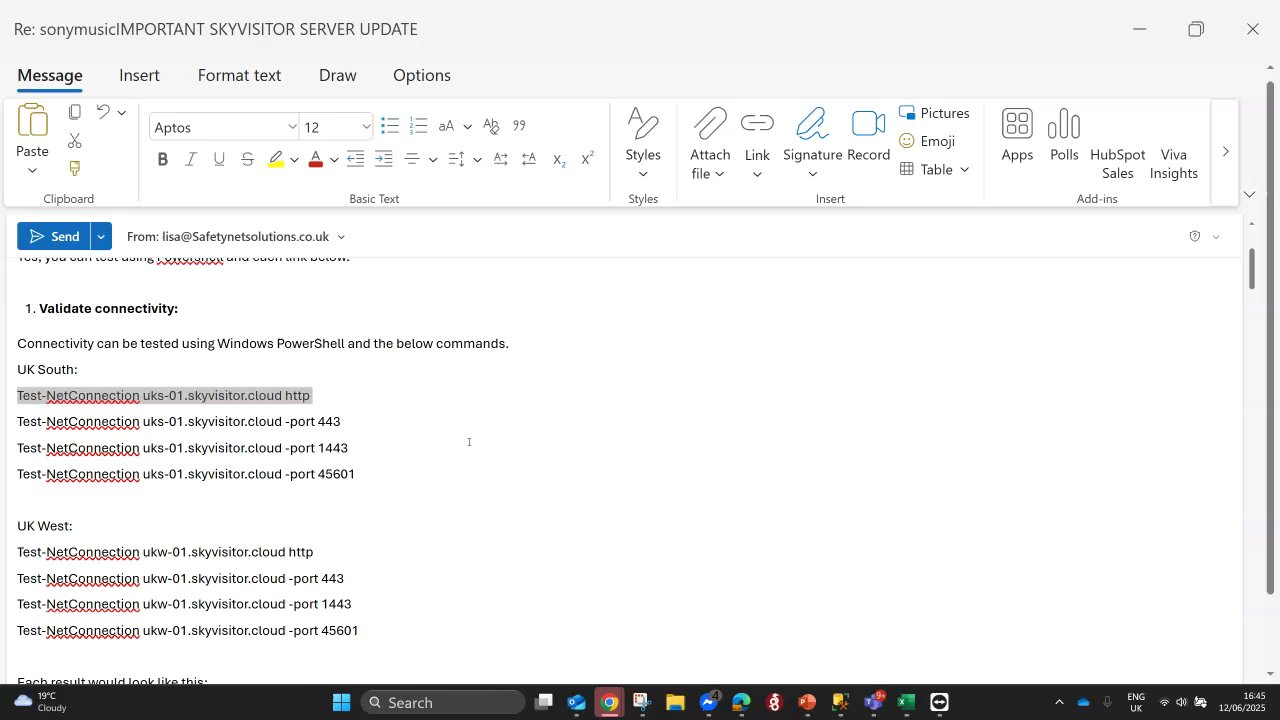
Task: Open the Styles gallery
Action: tap(643, 143)
